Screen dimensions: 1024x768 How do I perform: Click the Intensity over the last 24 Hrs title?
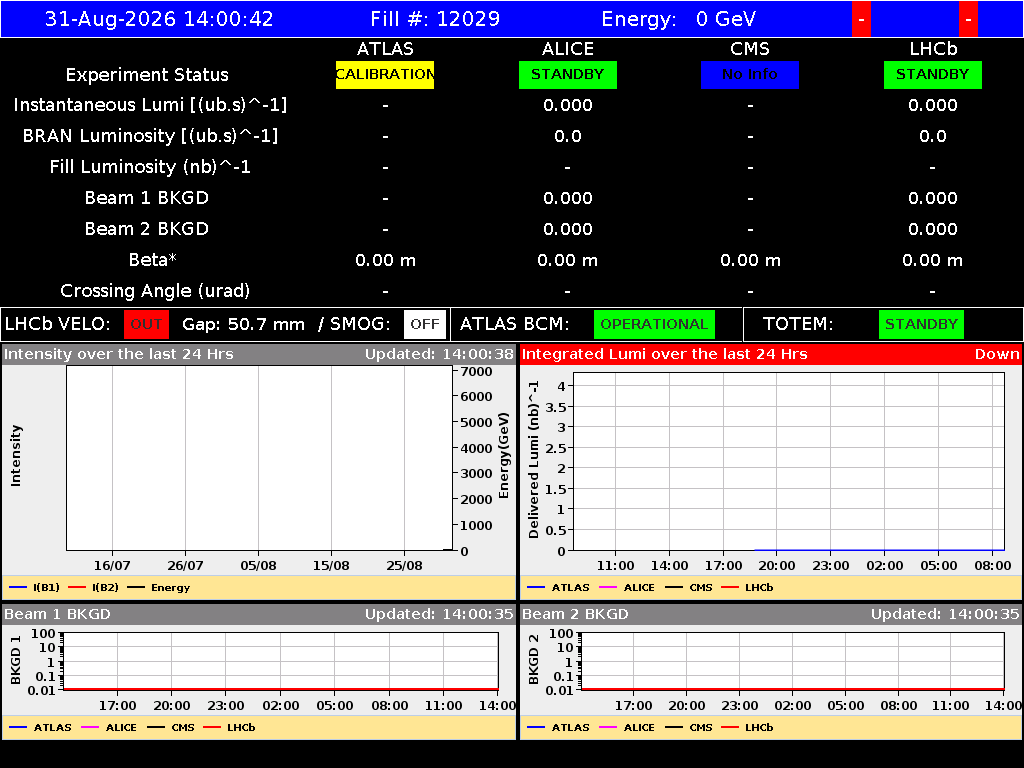118,354
